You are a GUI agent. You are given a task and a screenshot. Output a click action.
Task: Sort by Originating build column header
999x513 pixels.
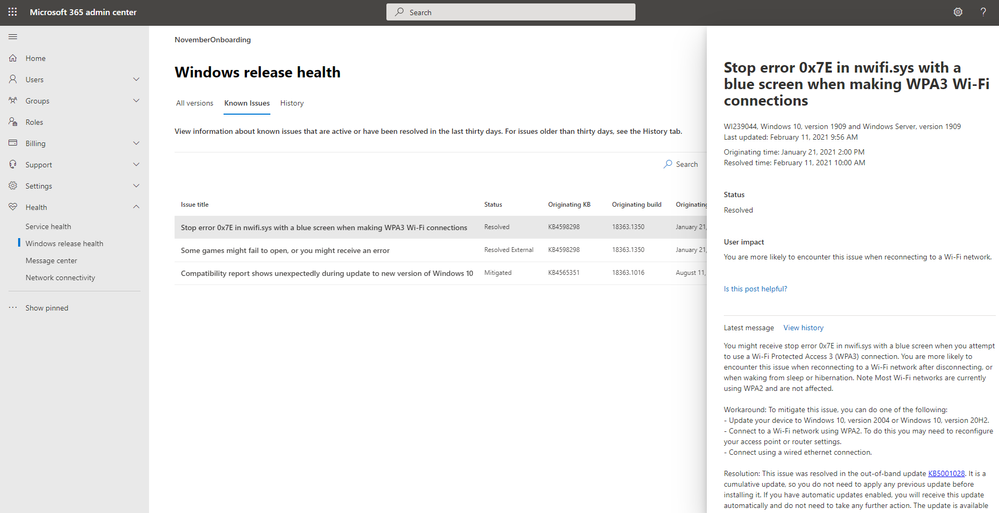pos(636,205)
